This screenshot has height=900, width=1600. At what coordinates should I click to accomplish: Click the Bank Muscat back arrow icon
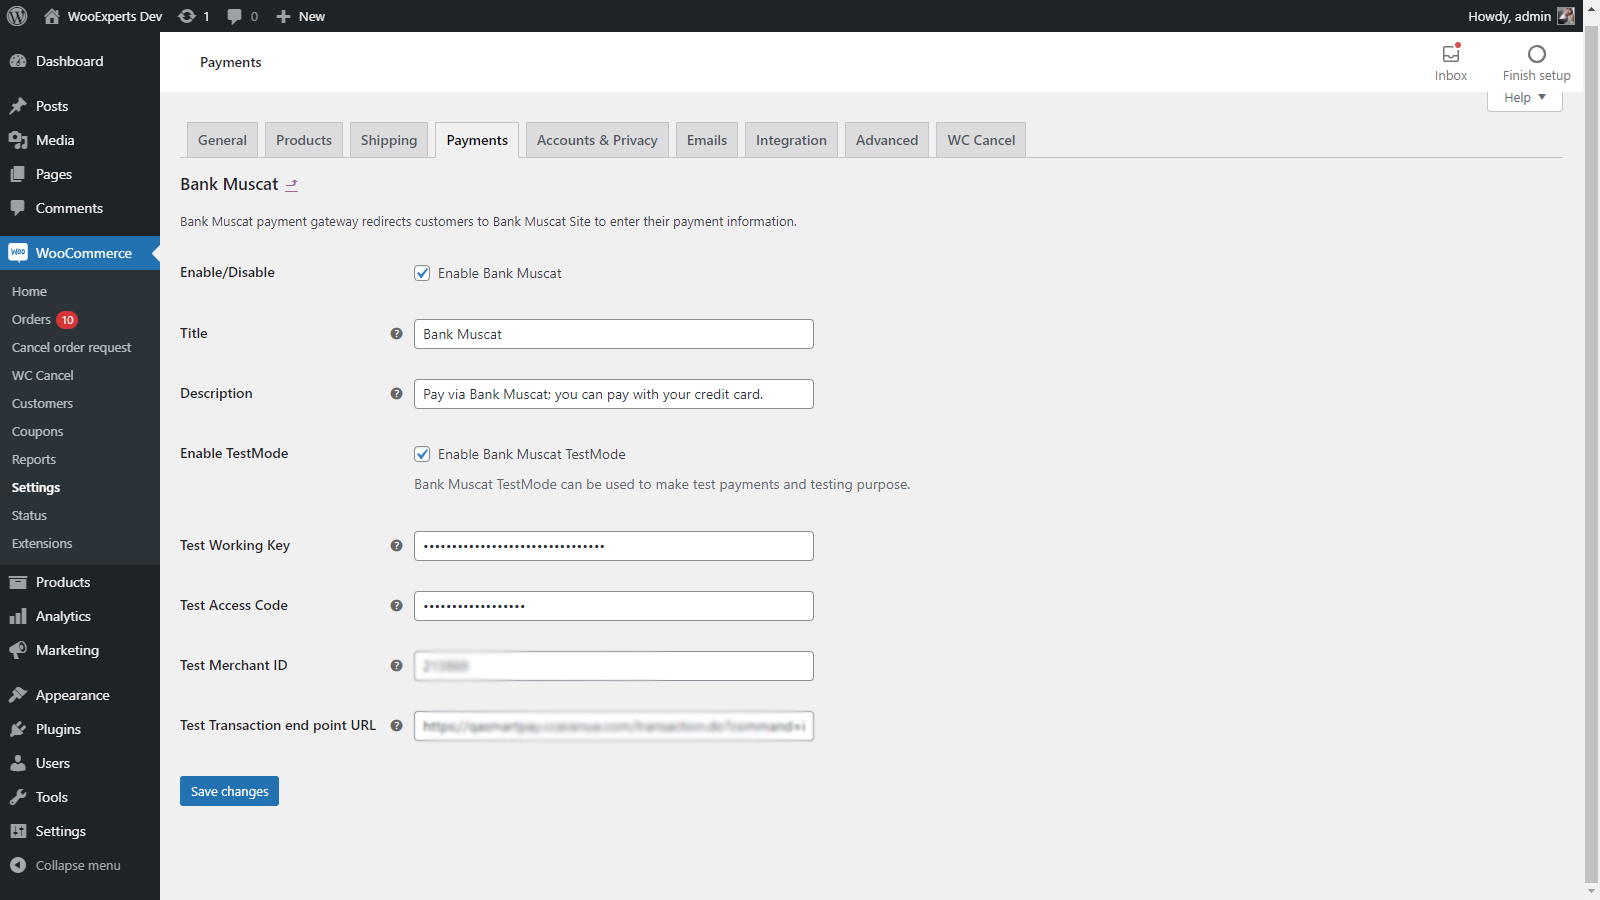point(292,185)
